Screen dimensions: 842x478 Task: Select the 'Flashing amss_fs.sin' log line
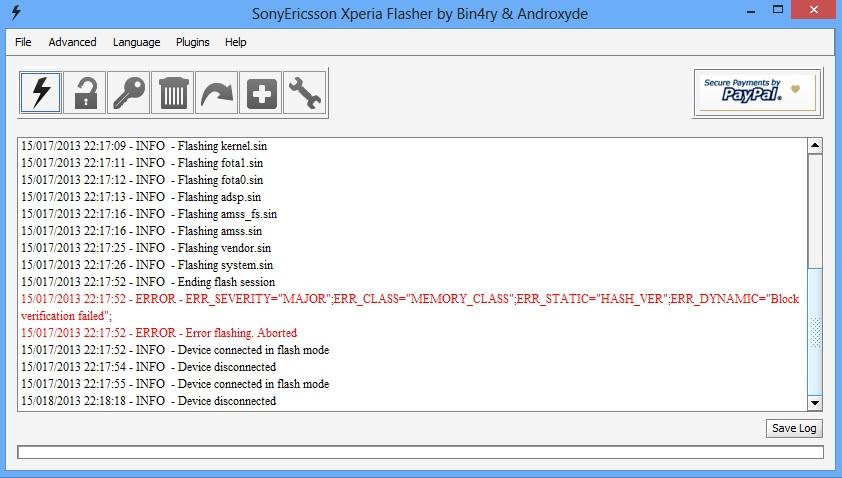[x=149, y=214]
